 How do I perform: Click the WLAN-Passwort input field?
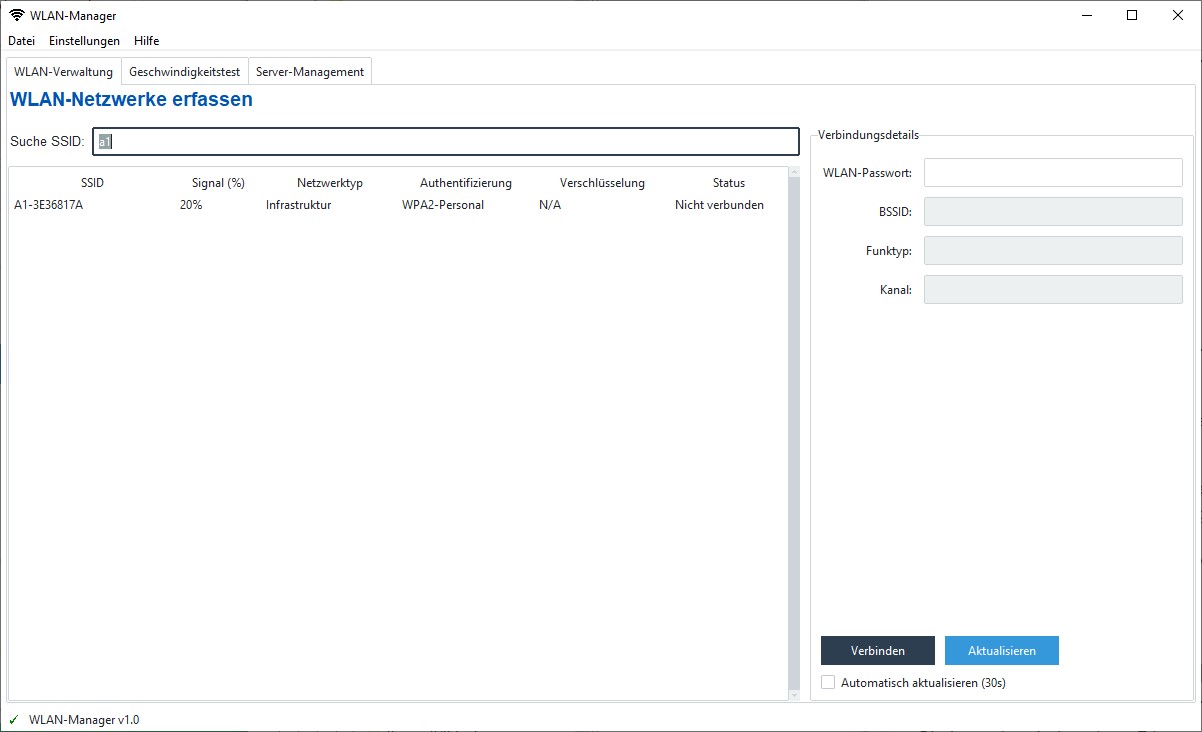pyautogui.click(x=1052, y=172)
